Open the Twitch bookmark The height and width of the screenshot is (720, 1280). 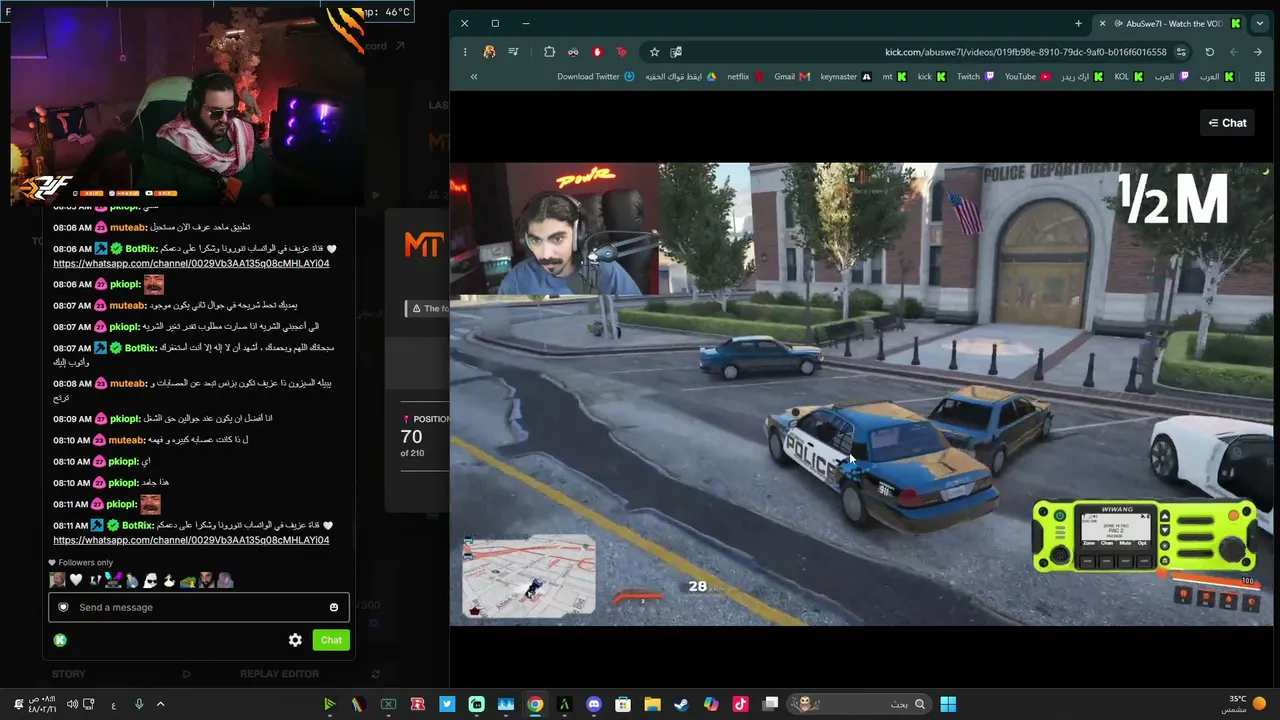pyautogui.click(x=976, y=77)
